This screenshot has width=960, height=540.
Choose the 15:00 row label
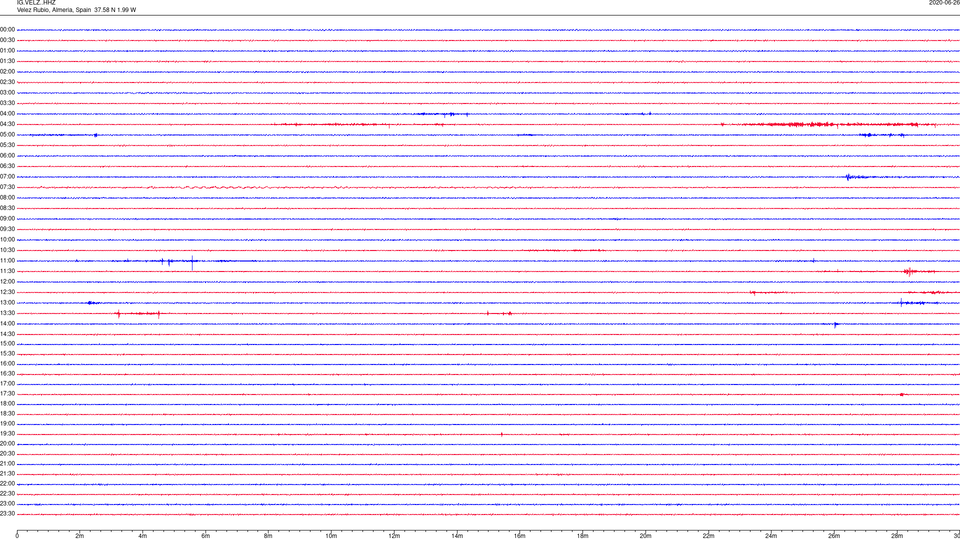(x=7, y=344)
